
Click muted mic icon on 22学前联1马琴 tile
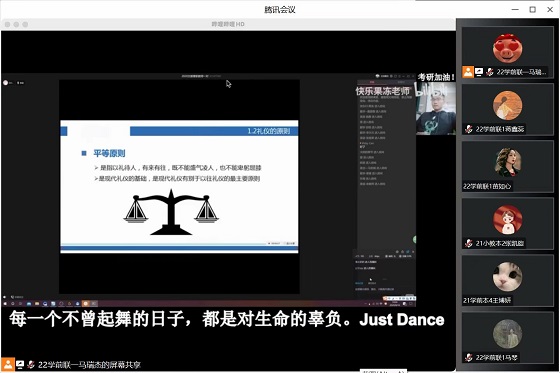(x=469, y=357)
